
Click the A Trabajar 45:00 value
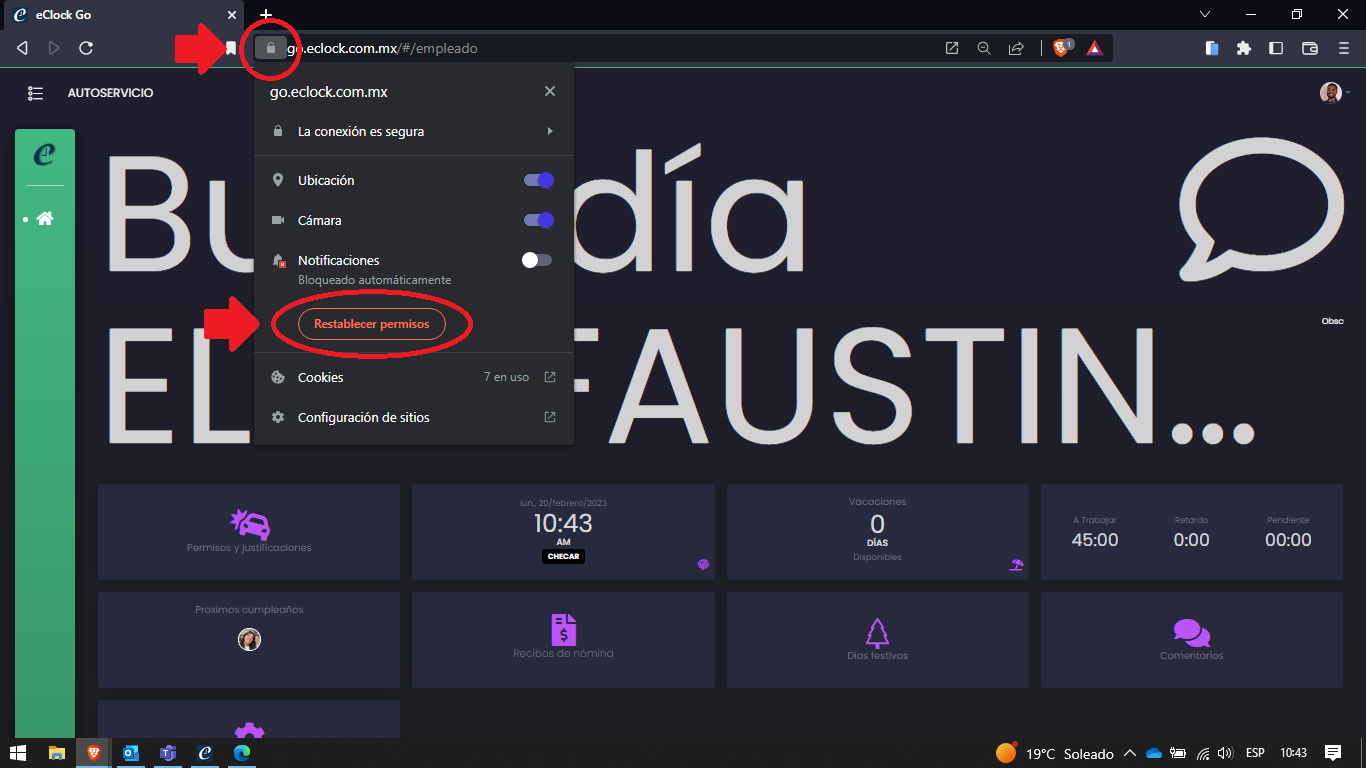(x=1095, y=540)
